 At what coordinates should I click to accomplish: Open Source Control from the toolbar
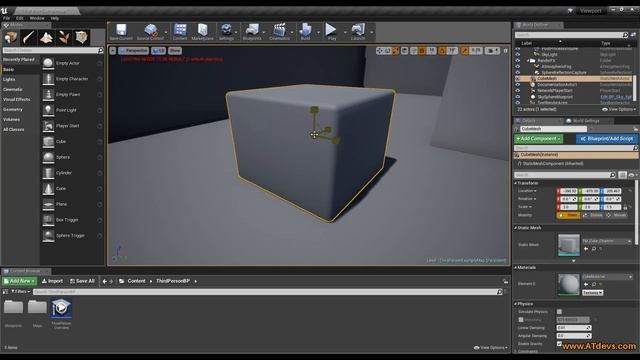[x=150, y=32]
